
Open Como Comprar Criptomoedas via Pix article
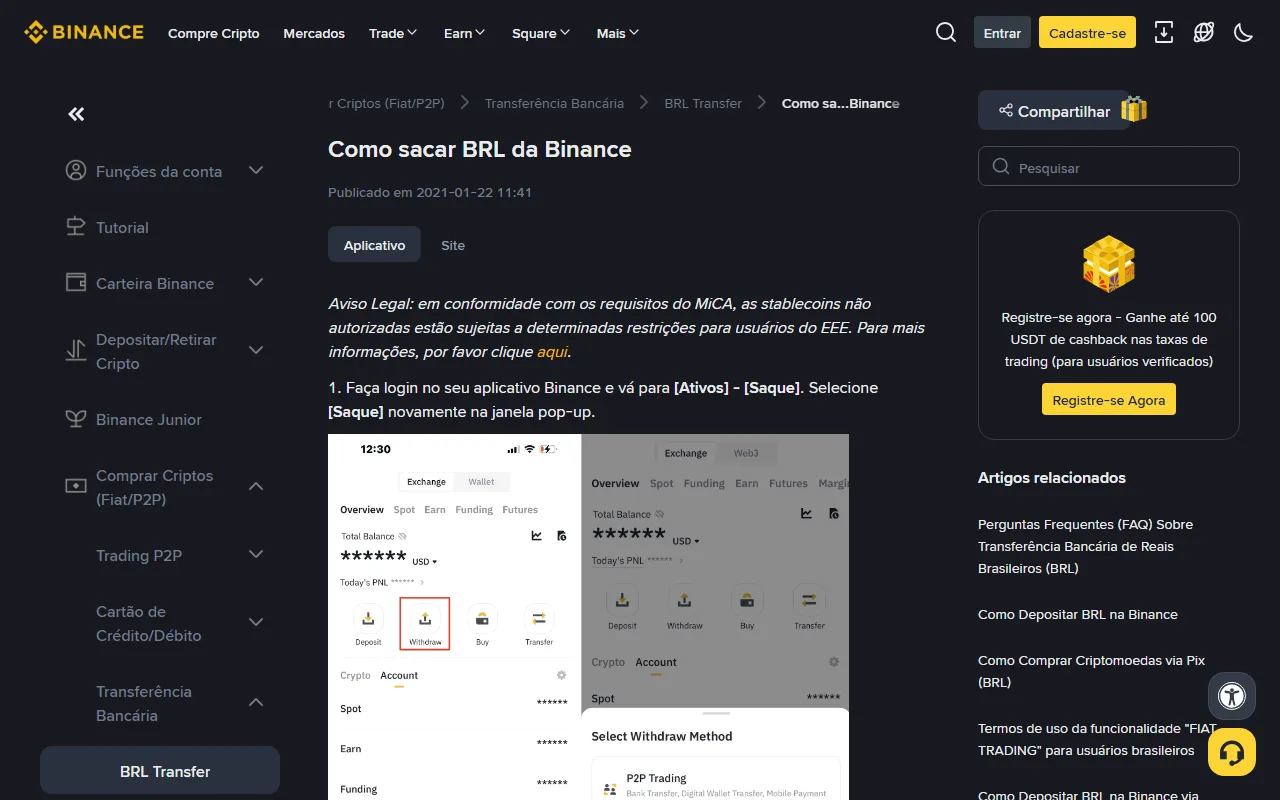tap(1092, 671)
